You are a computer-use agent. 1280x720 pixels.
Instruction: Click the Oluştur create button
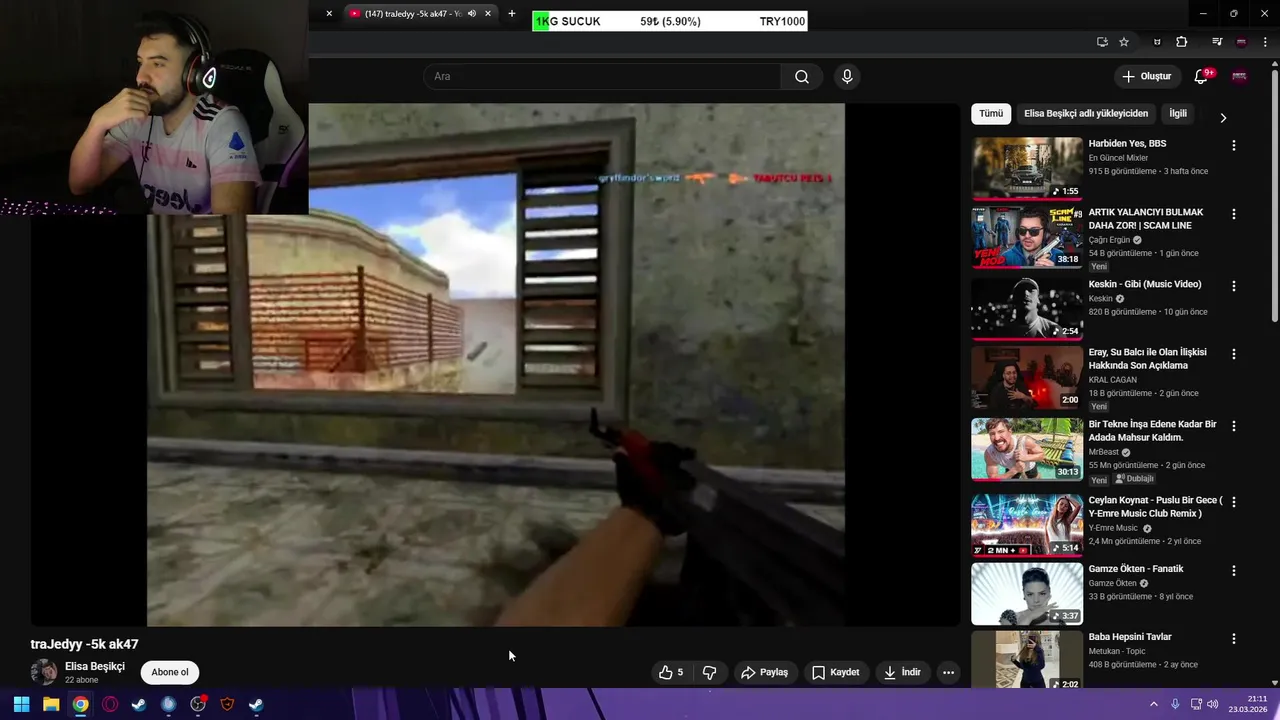[1146, 77]
